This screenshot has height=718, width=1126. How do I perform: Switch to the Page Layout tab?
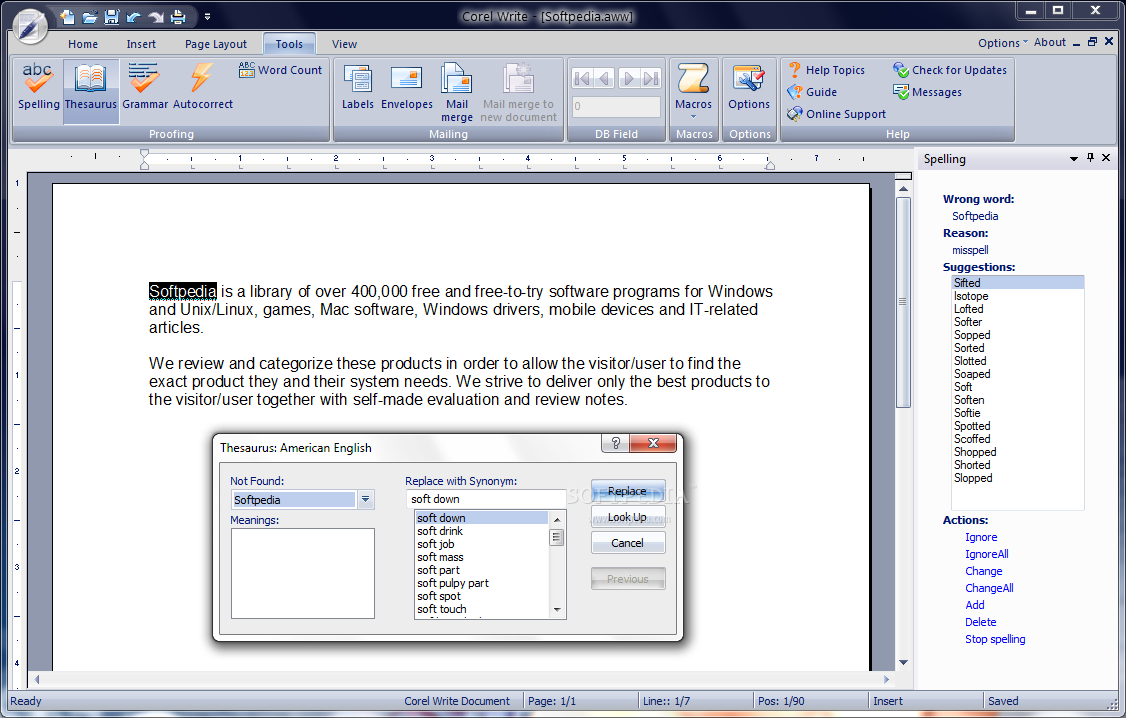(215, 44)
